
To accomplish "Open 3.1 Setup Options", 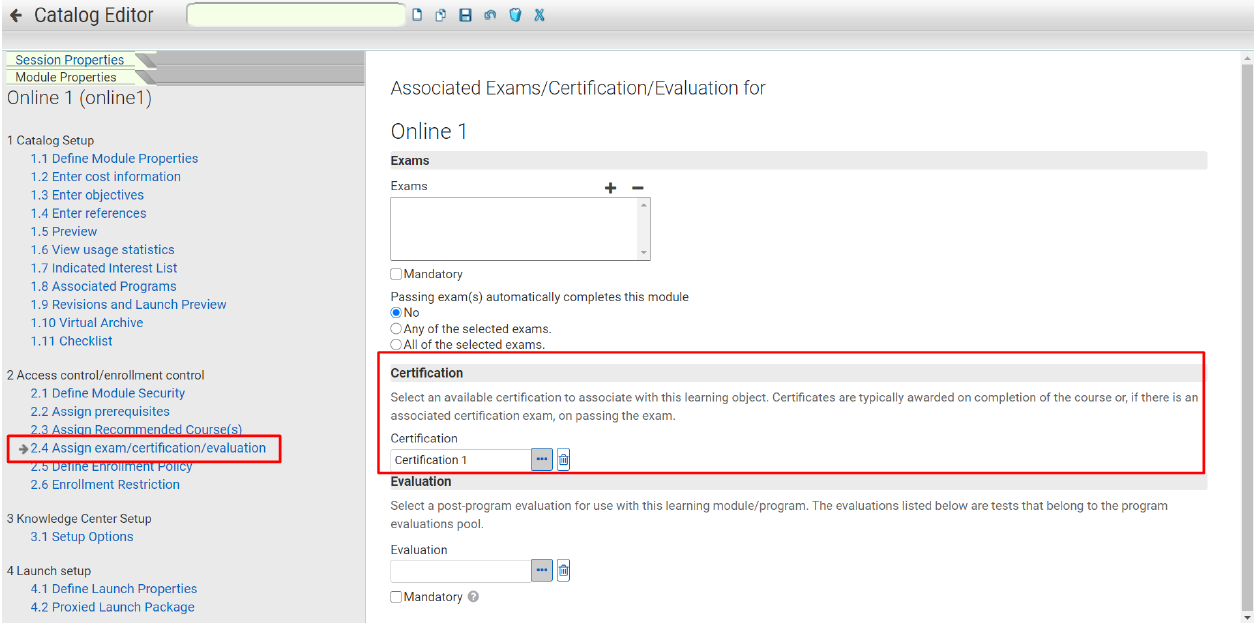I will tap(82, 537).
